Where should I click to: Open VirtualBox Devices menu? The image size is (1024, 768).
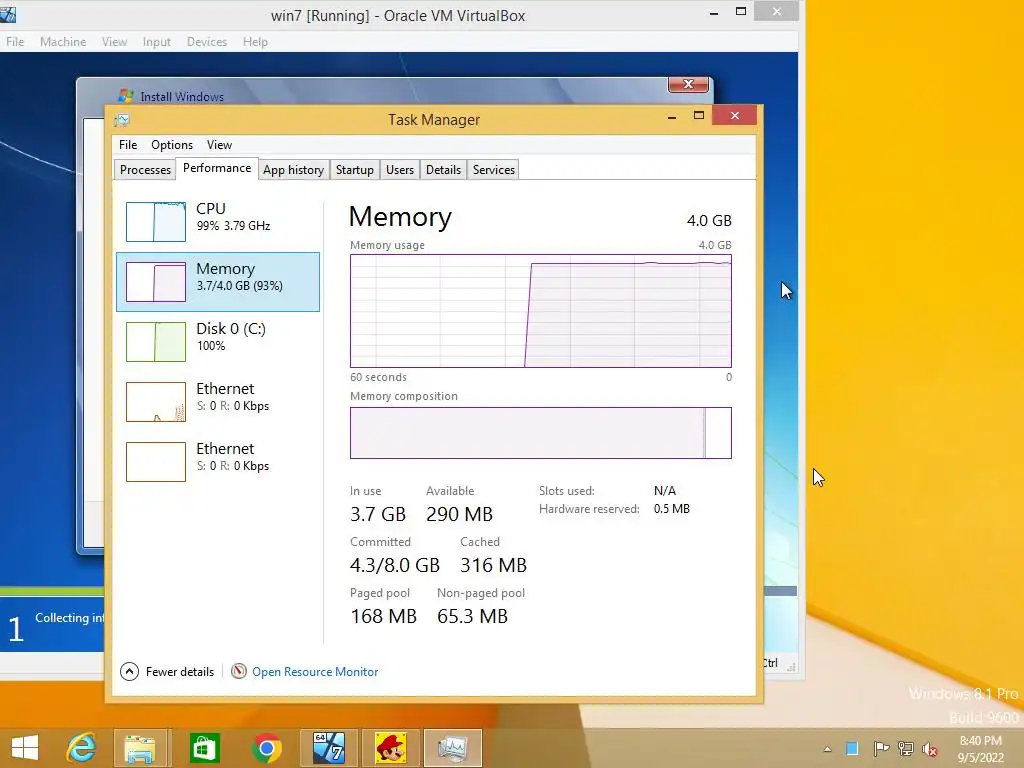pos(207,42)
